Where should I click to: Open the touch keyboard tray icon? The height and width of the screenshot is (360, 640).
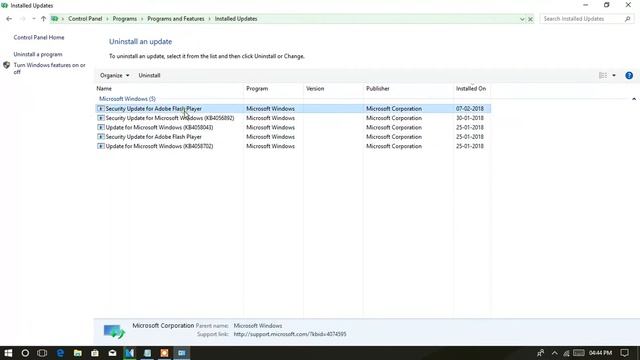tap(579, 353)
